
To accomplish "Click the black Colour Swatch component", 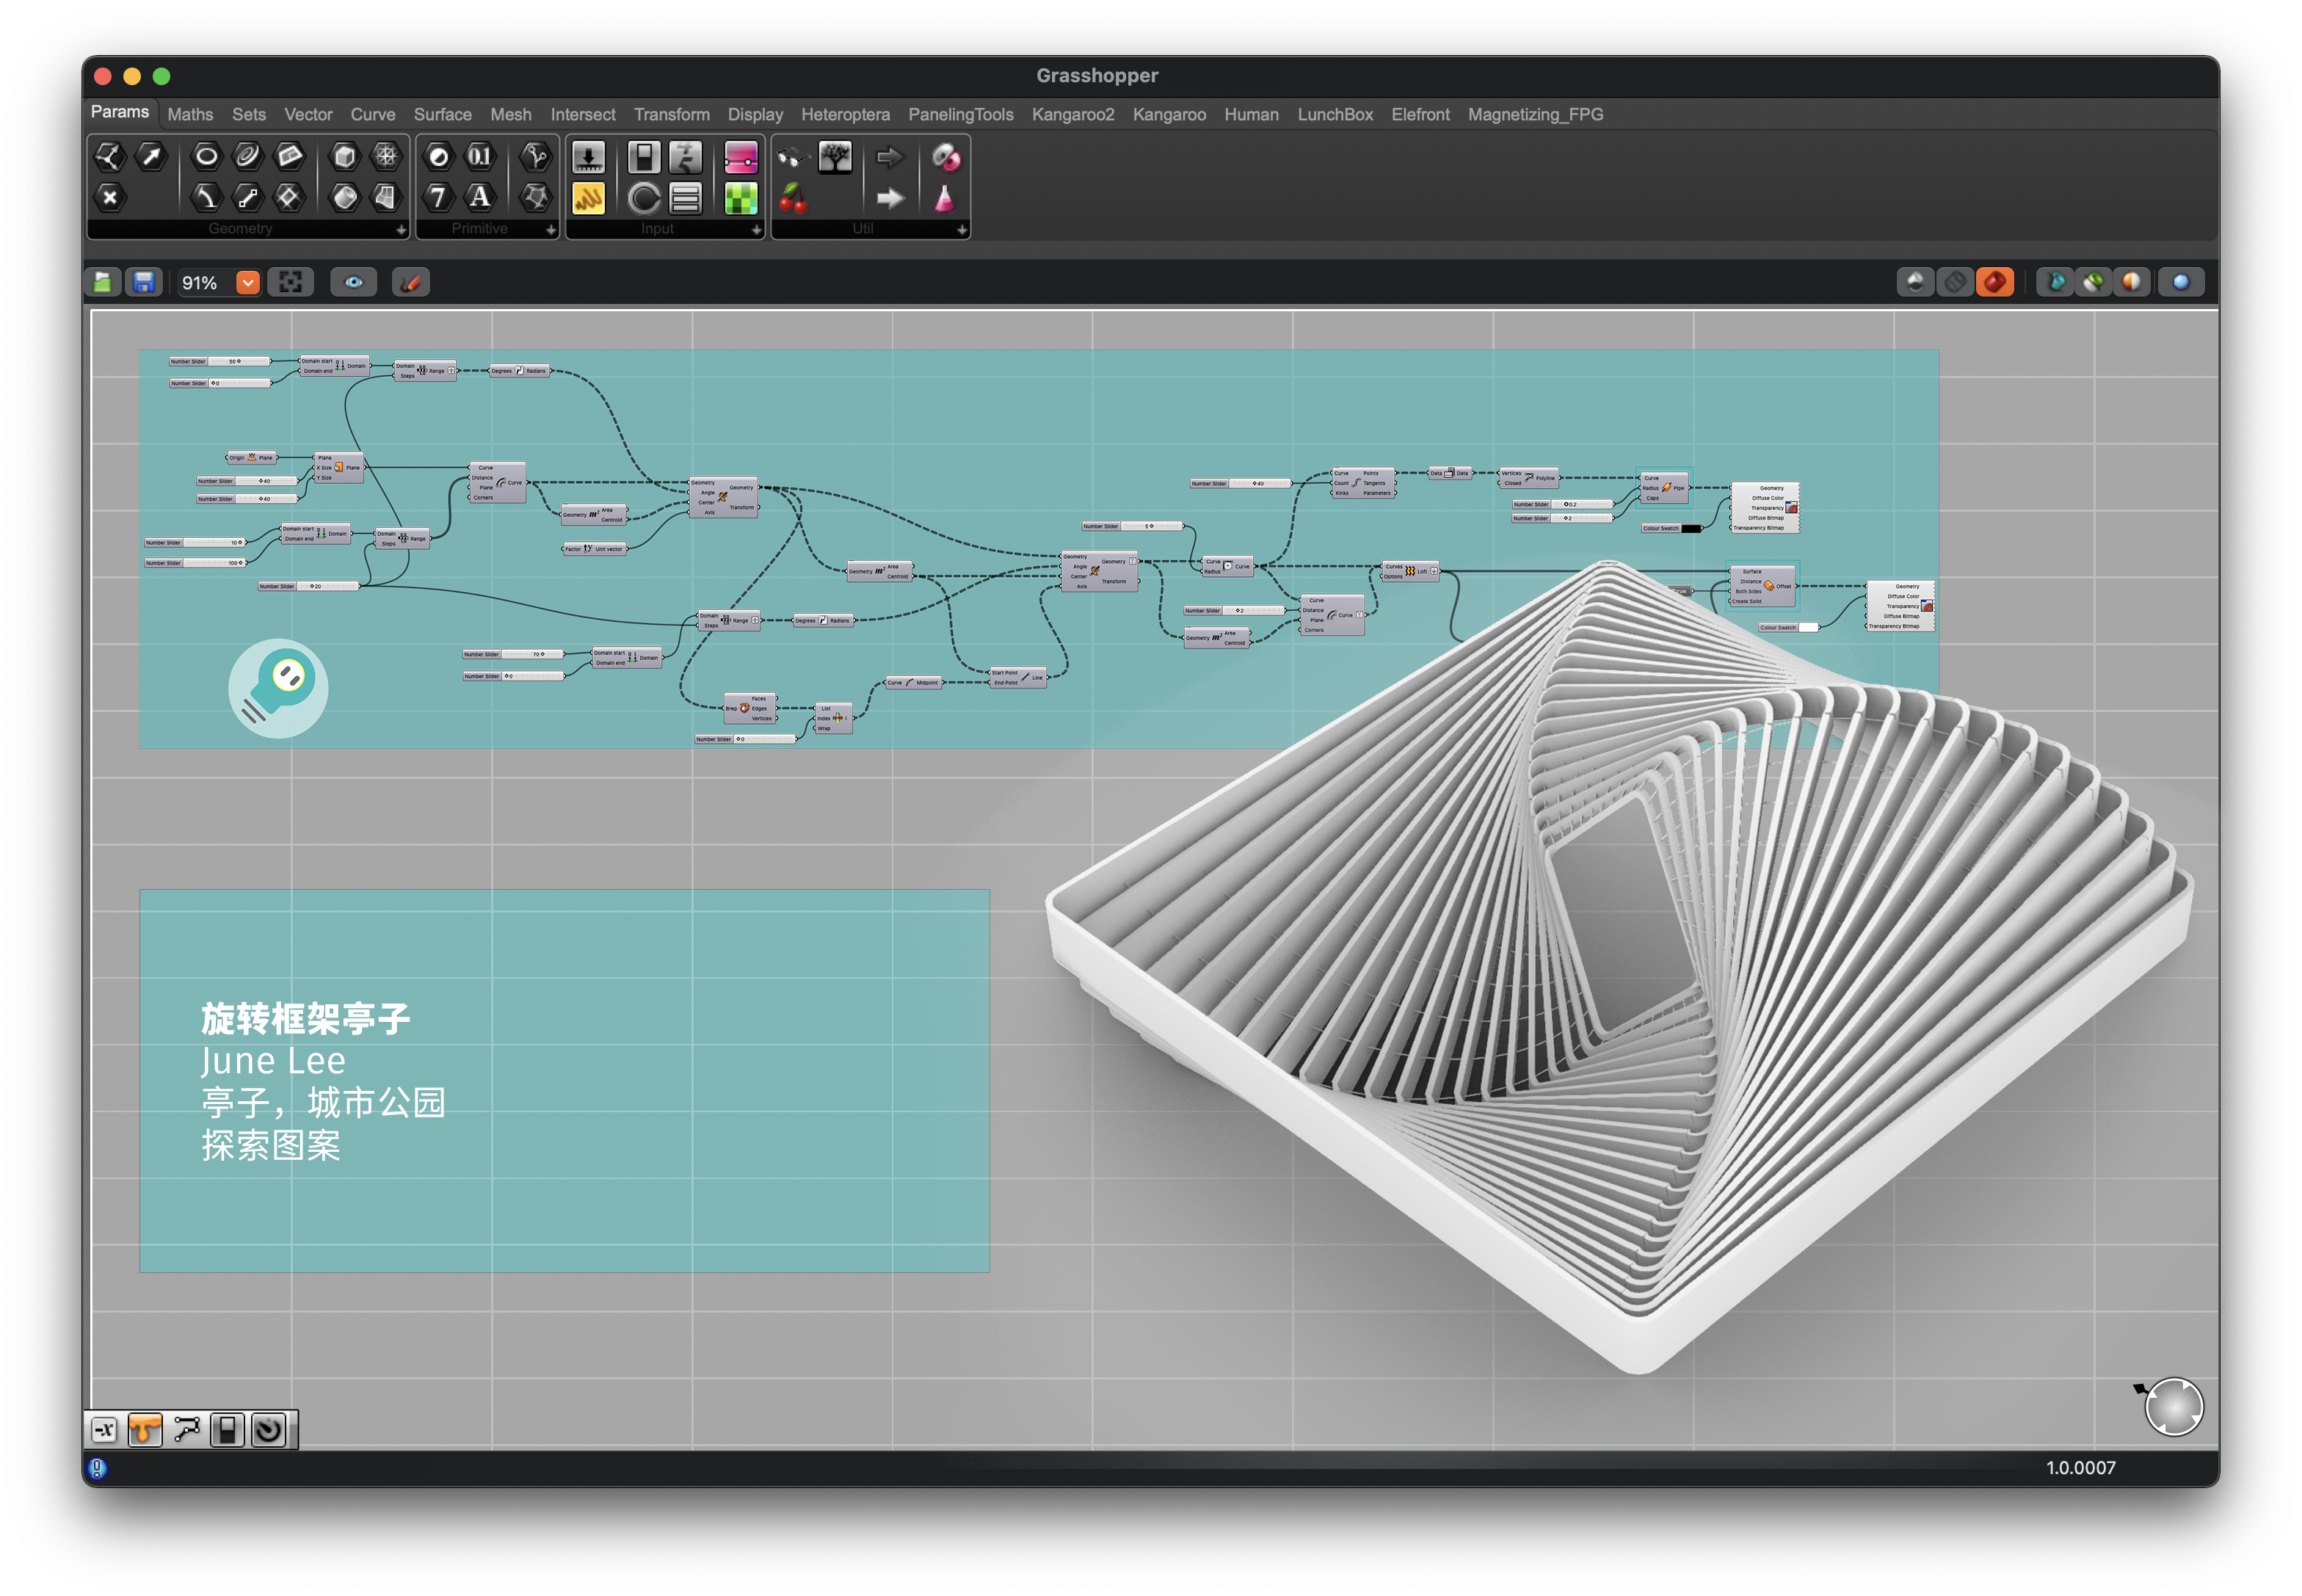I will tap(1671, 529).
